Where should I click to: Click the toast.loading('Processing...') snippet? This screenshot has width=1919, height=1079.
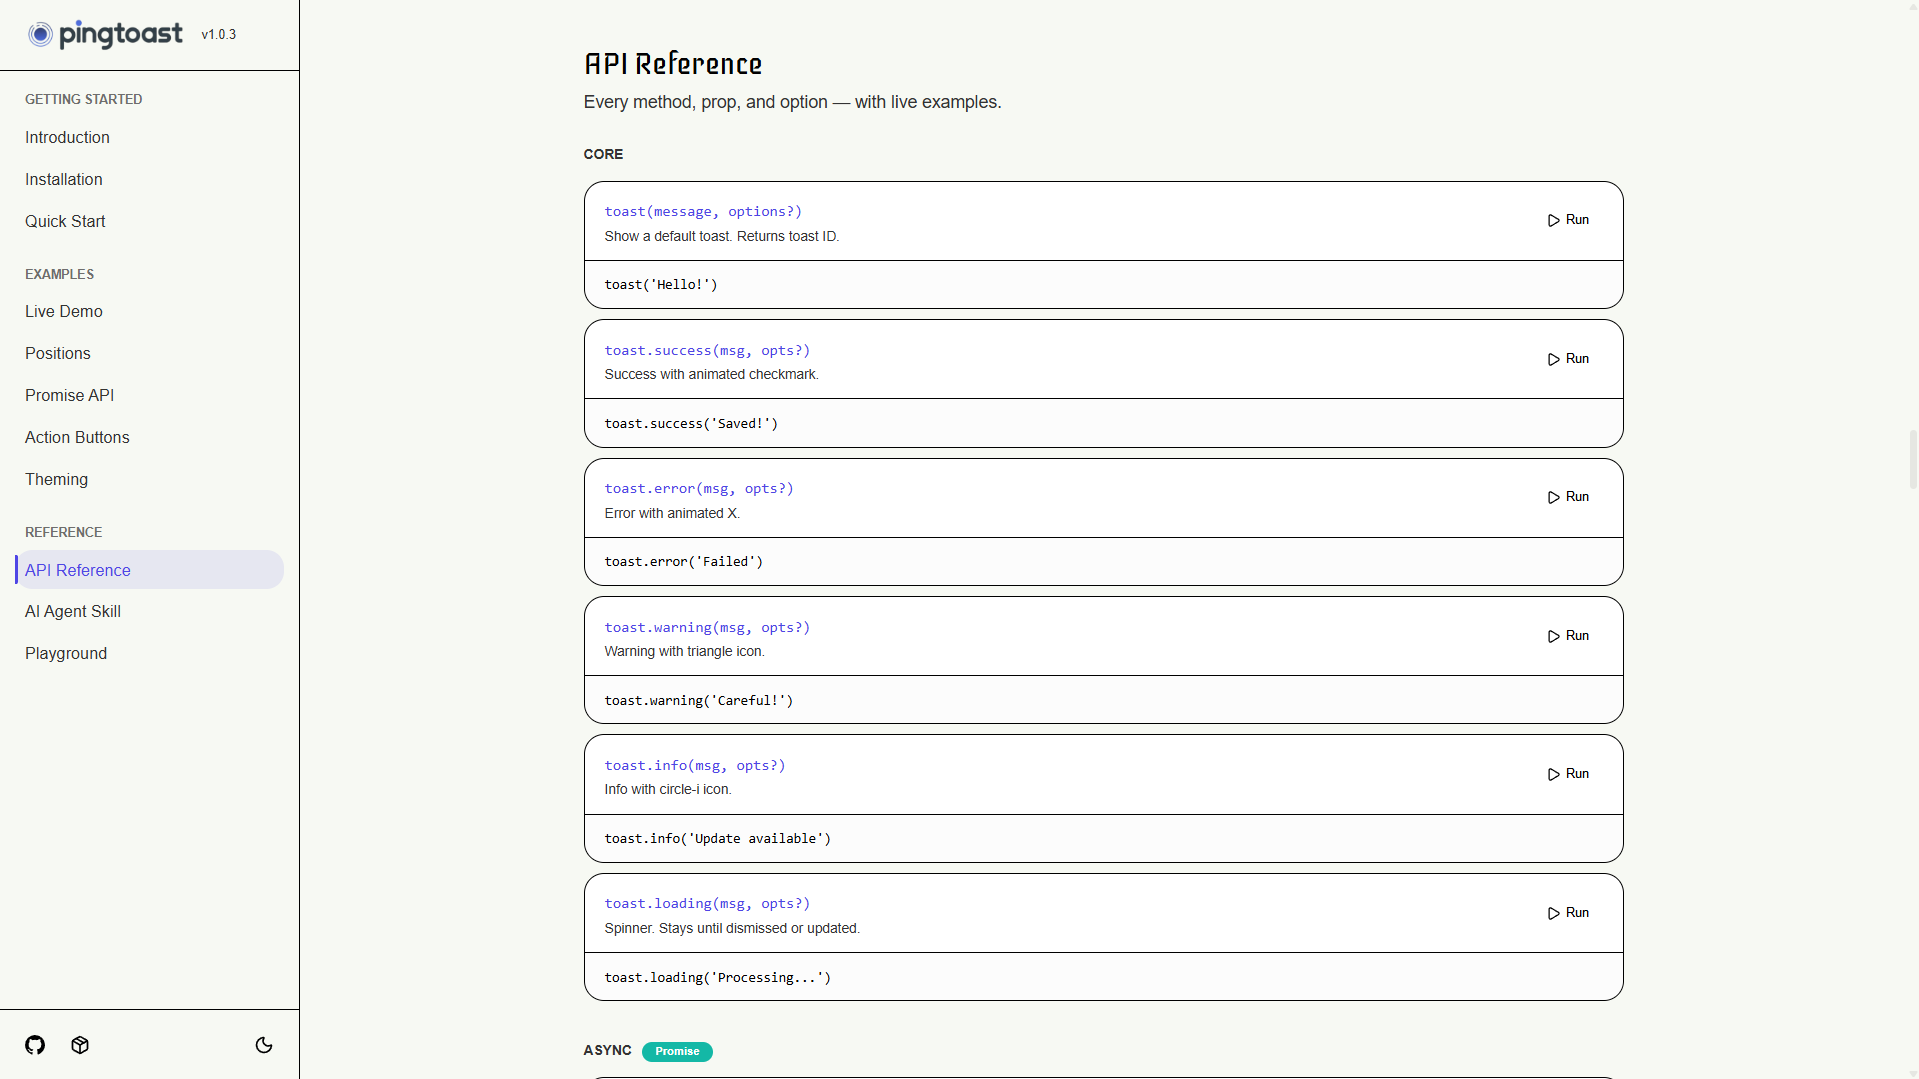point(717,978)
